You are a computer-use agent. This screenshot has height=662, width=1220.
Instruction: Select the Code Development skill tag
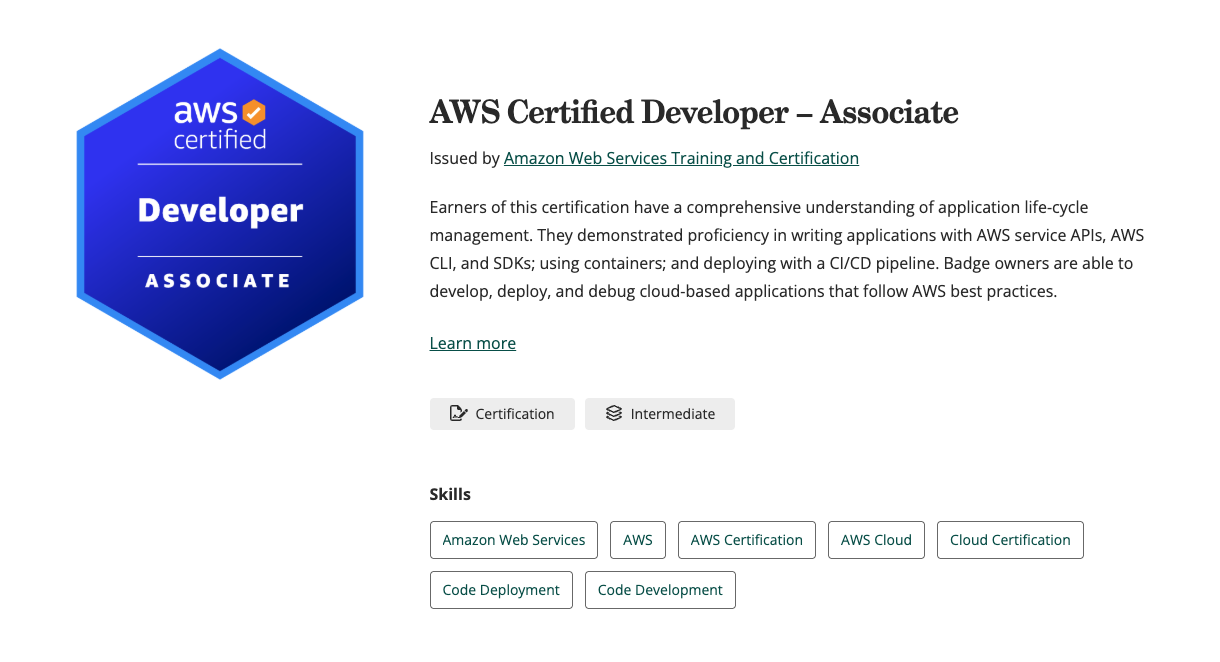tap(660, 590)
